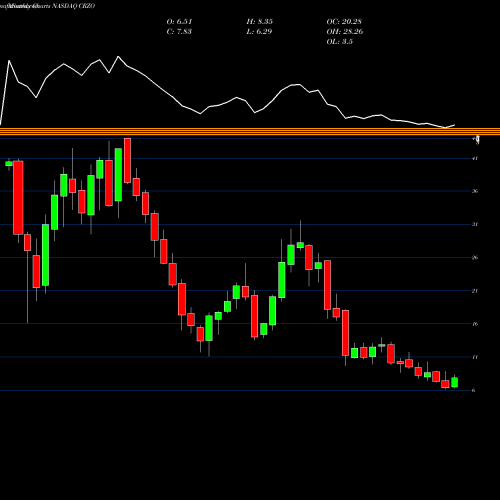Click the 21 price axis label
Viewport: 500px width, 500px height.
coord(475,291)
